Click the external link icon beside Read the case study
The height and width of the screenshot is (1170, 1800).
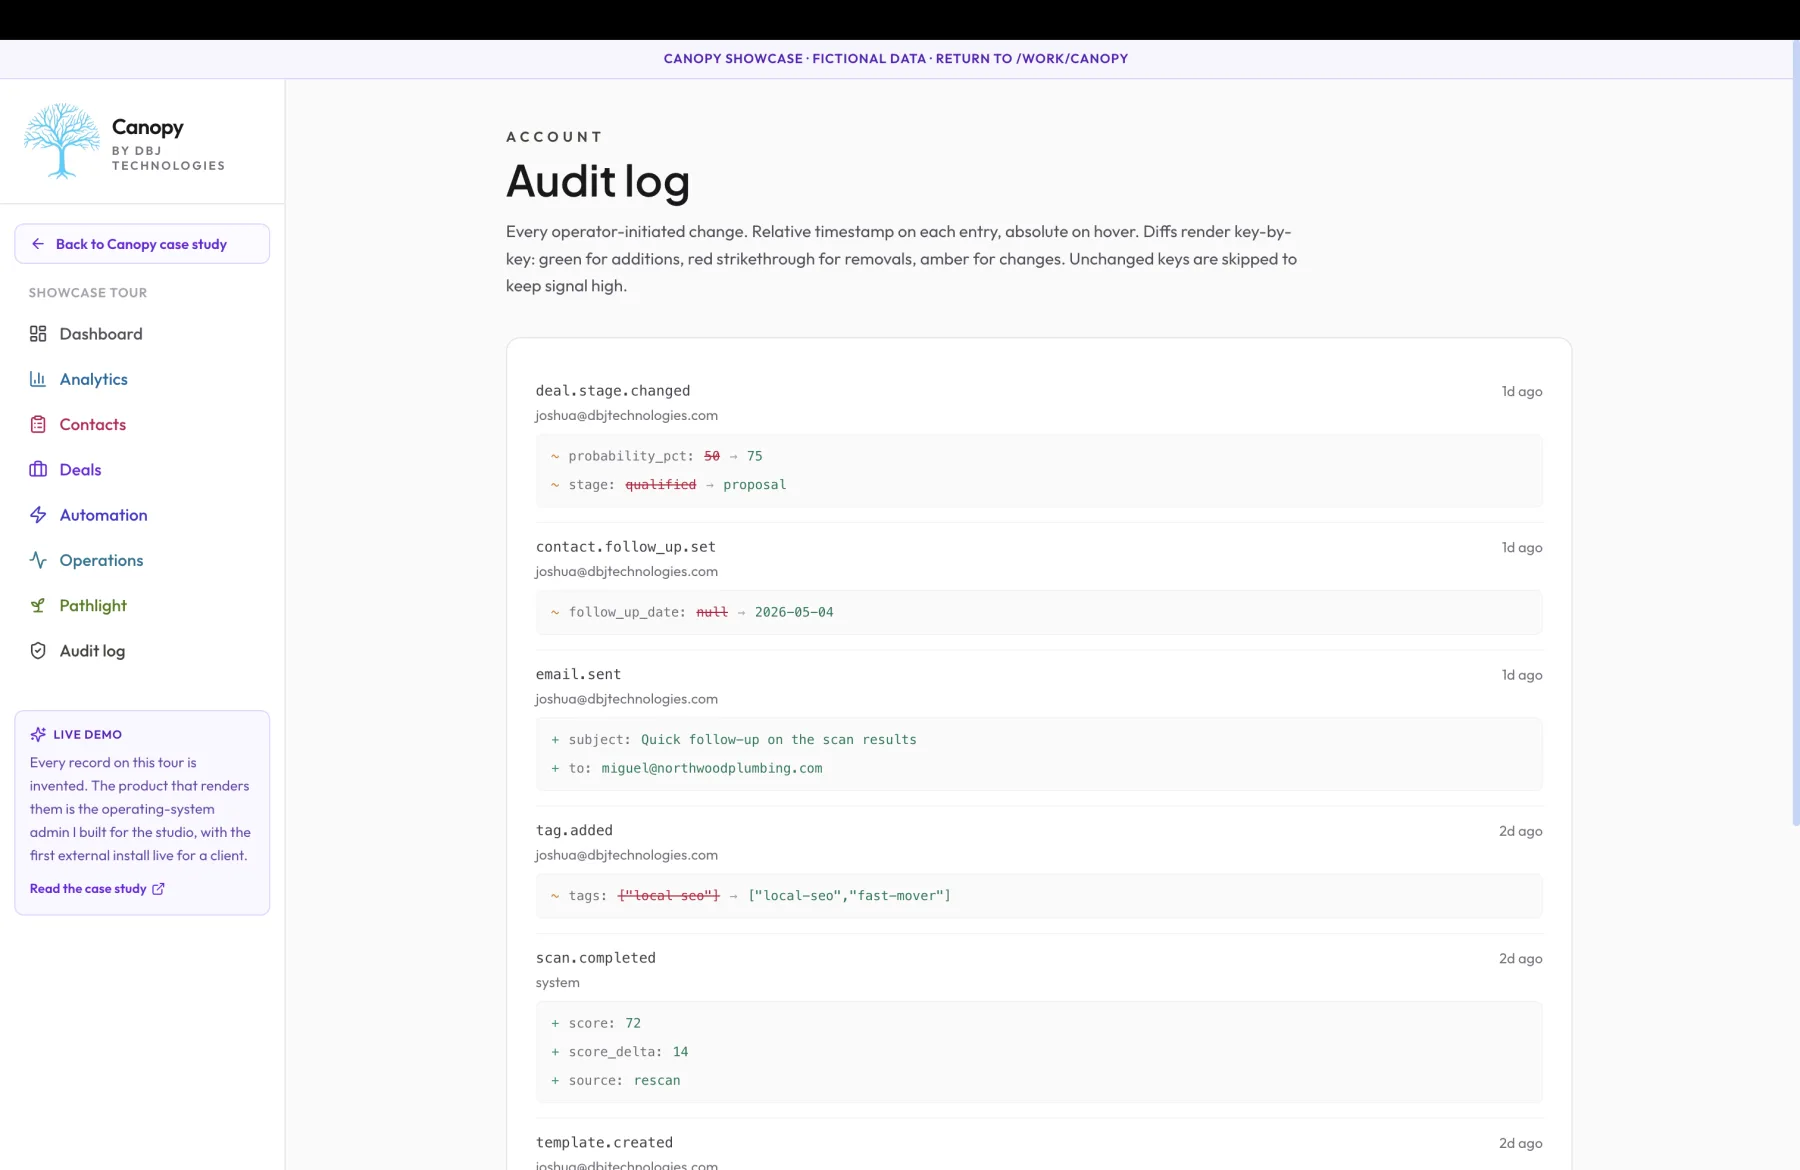click(x=158, y=888)
